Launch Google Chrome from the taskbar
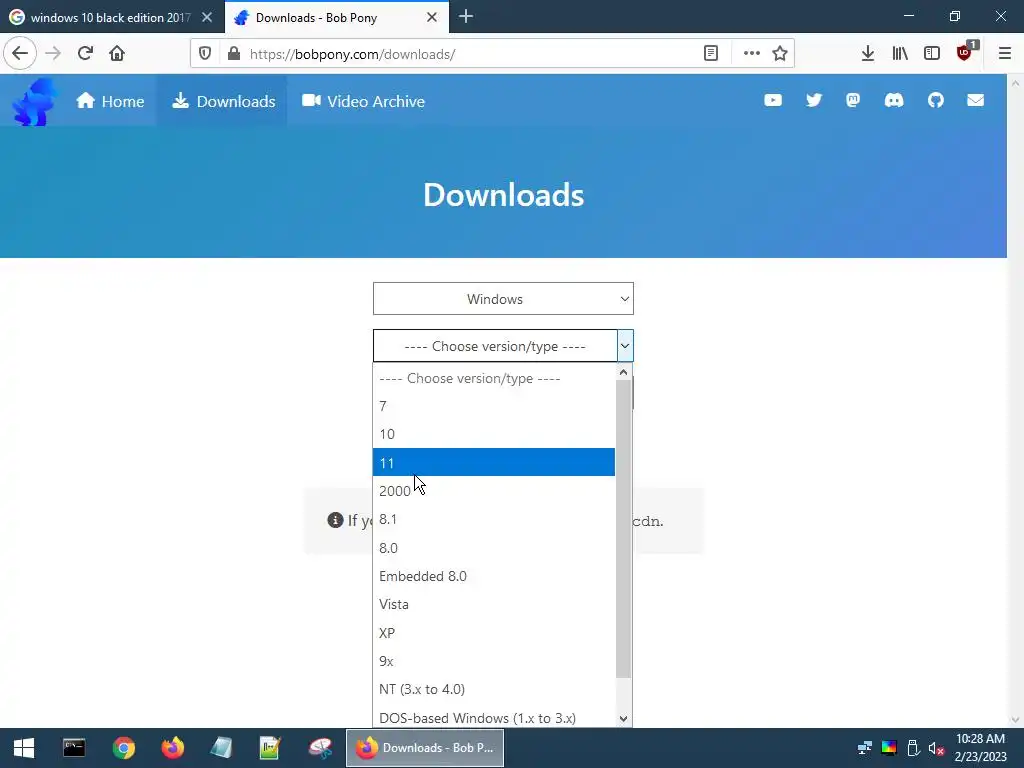Viewport: 1024px width, 768px height. pyautogui.click(x=123, y=748)
